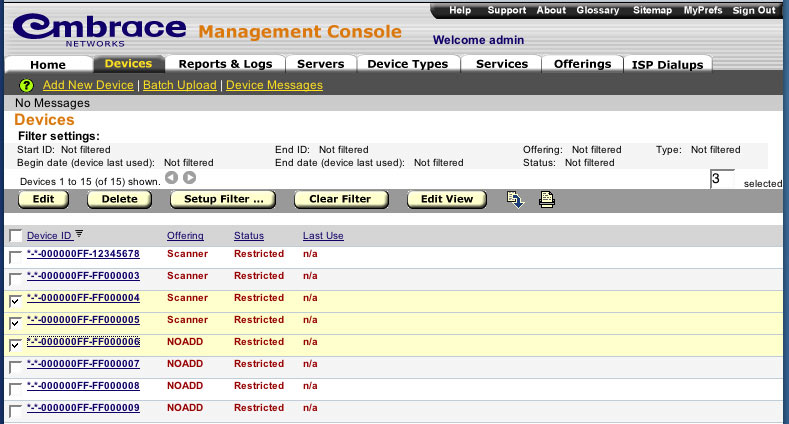Click the export devices list icon
This screenshot has width=789, height=424.
pos(515,200)
